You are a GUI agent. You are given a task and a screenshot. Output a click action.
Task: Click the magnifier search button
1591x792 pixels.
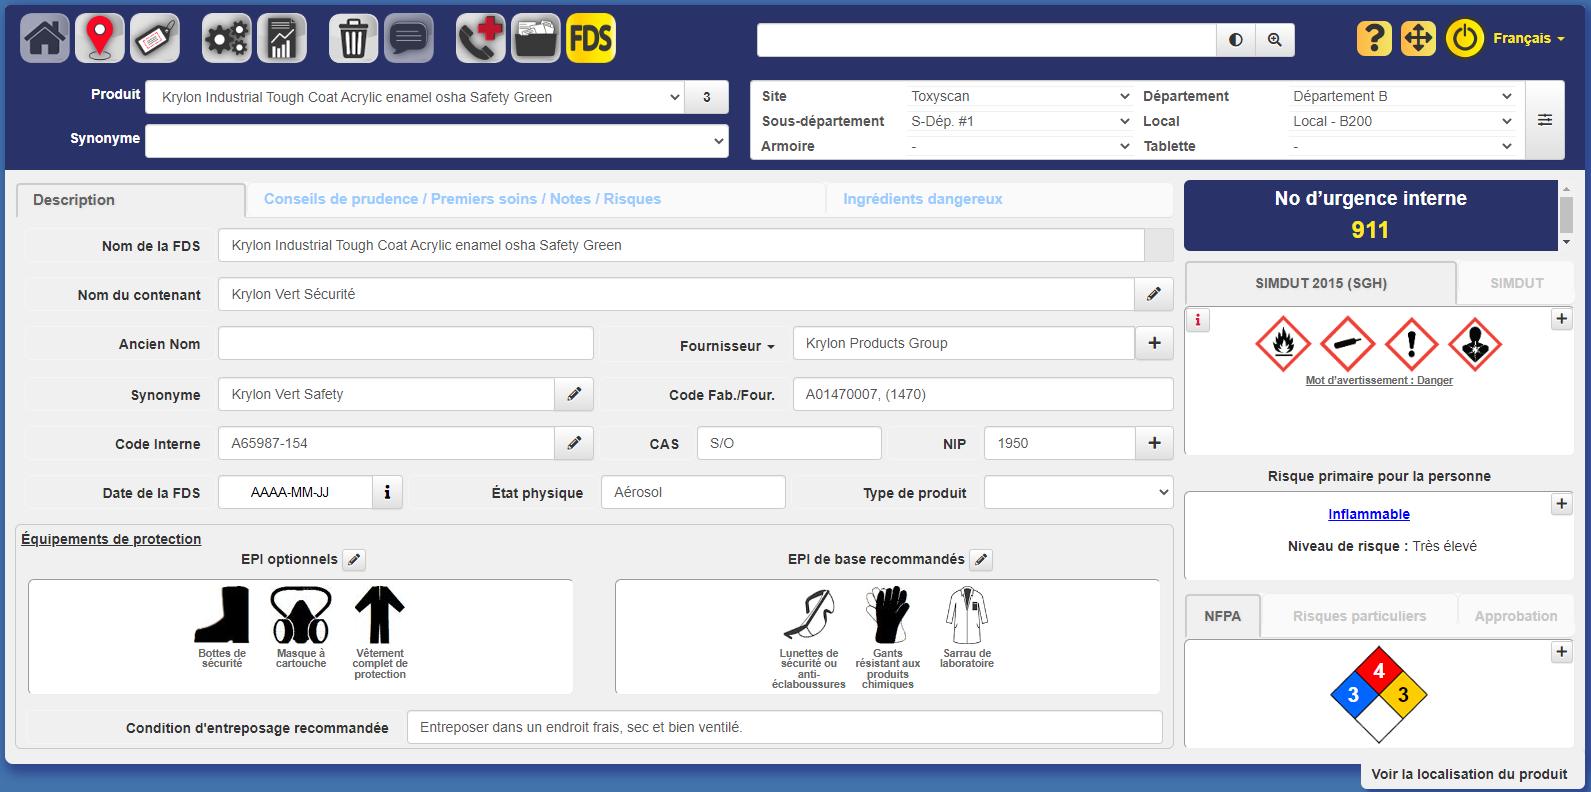tap(1275, 40)
